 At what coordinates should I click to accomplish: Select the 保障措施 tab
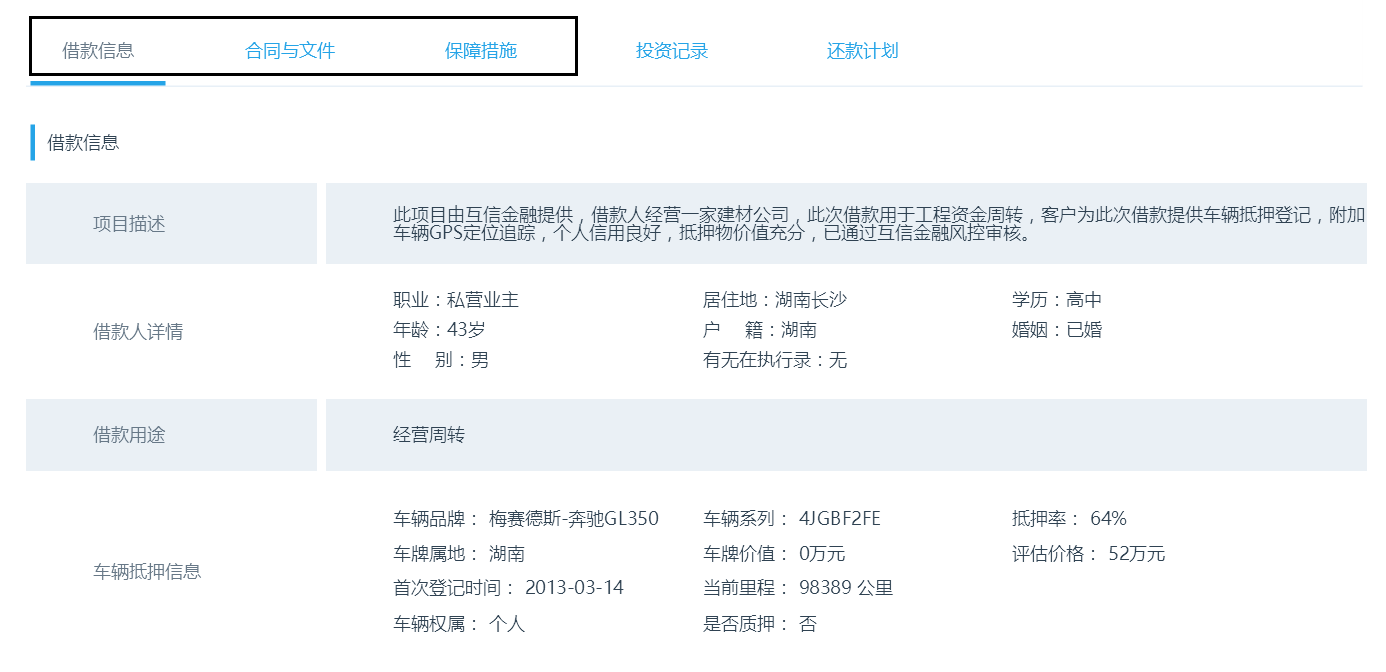pyautogui.click(x=481, y=51)
